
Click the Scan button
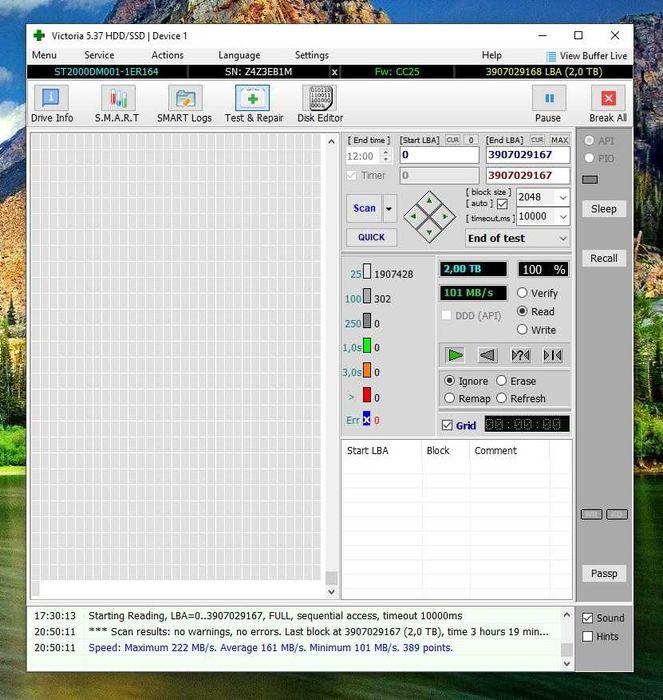pyautogui.click(x=364, y=208)
